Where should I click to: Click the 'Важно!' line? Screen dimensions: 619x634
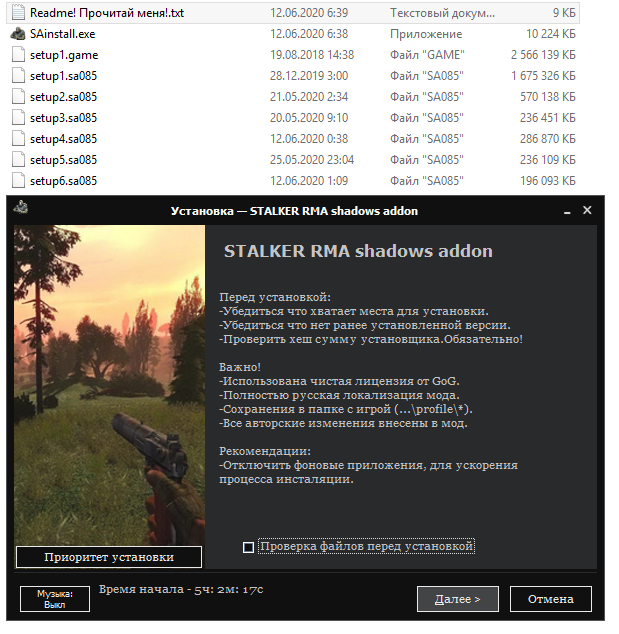pyautogui.click(x=240, y=368)
